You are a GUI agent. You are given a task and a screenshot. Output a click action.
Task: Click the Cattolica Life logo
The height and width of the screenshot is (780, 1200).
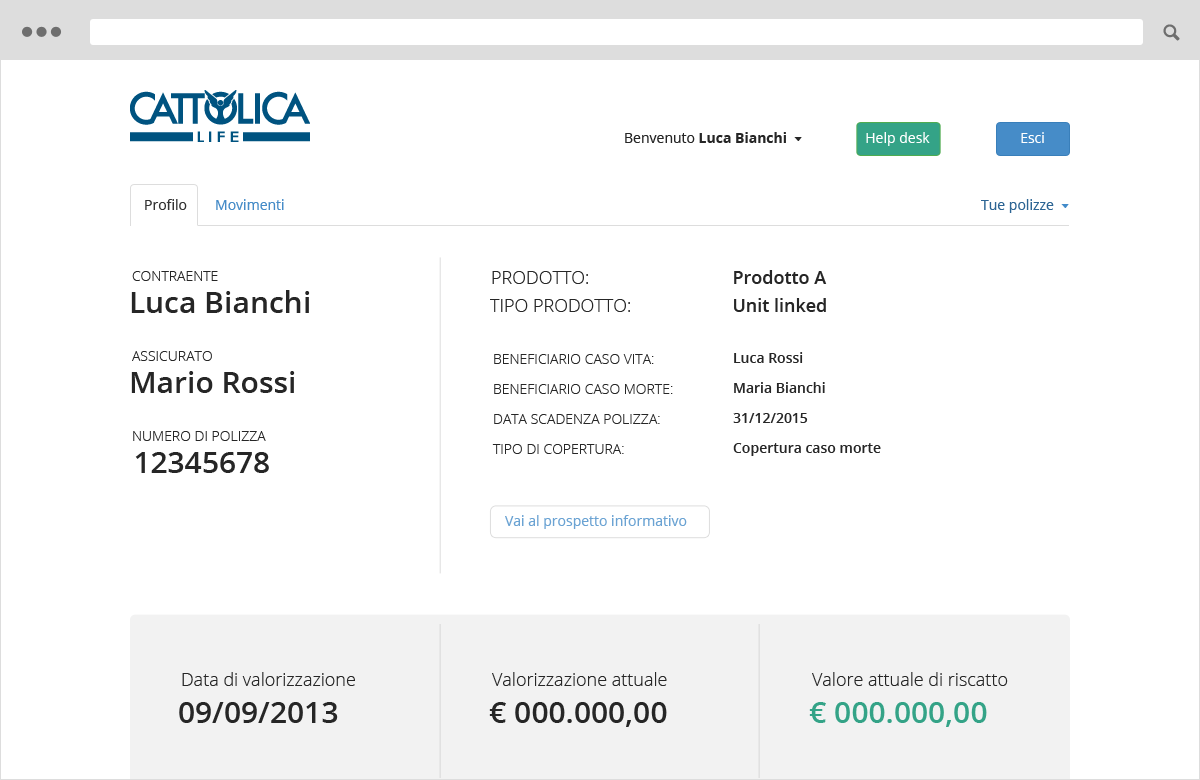(x=220, y=116)
